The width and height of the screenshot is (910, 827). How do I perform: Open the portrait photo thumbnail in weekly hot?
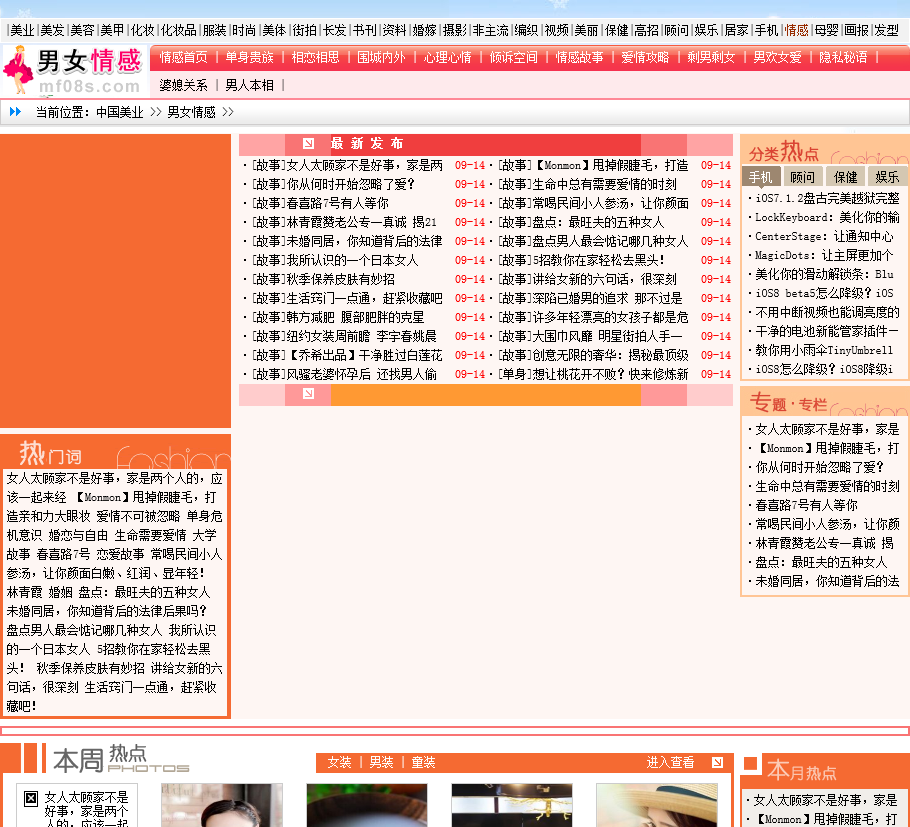[x=222, y=805]
